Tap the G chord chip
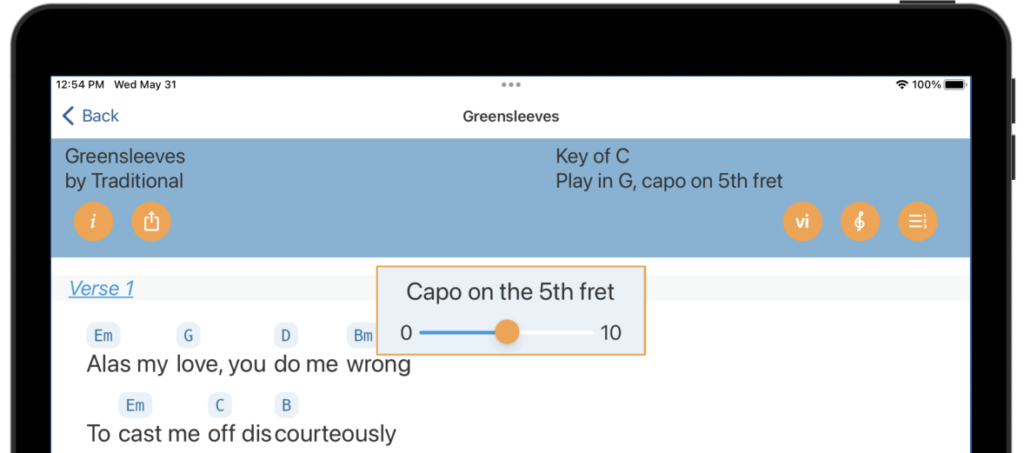The width and height of the screenshot is (1024, 453). [x=188, y=336]
